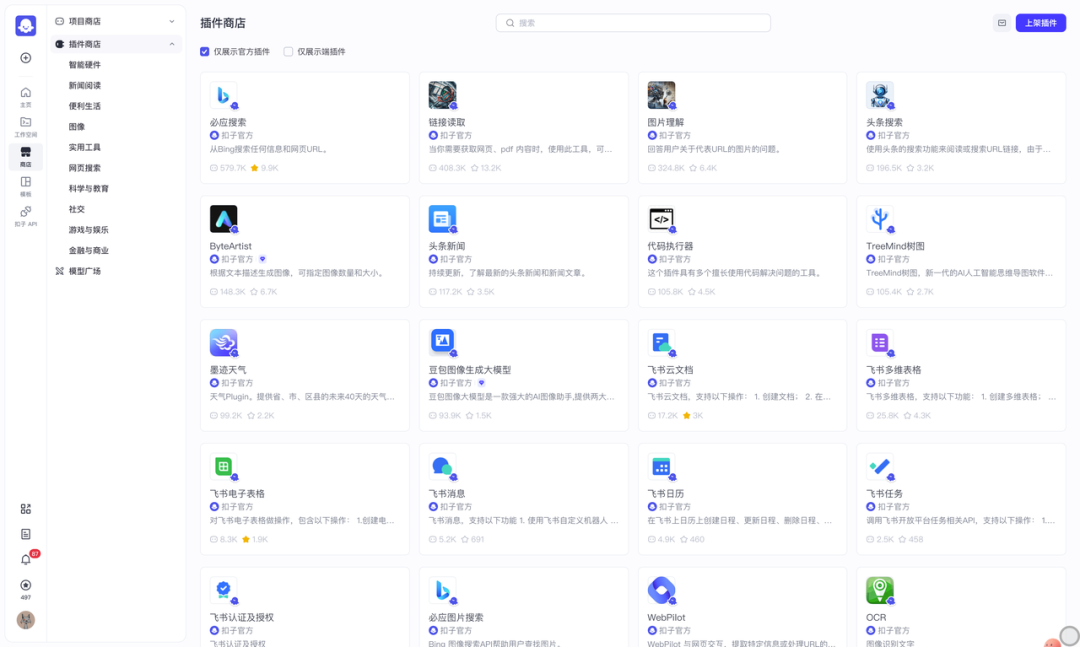
Task: Open the notification bell with badge
Action: pyautogui.click(x=25, y=559)
